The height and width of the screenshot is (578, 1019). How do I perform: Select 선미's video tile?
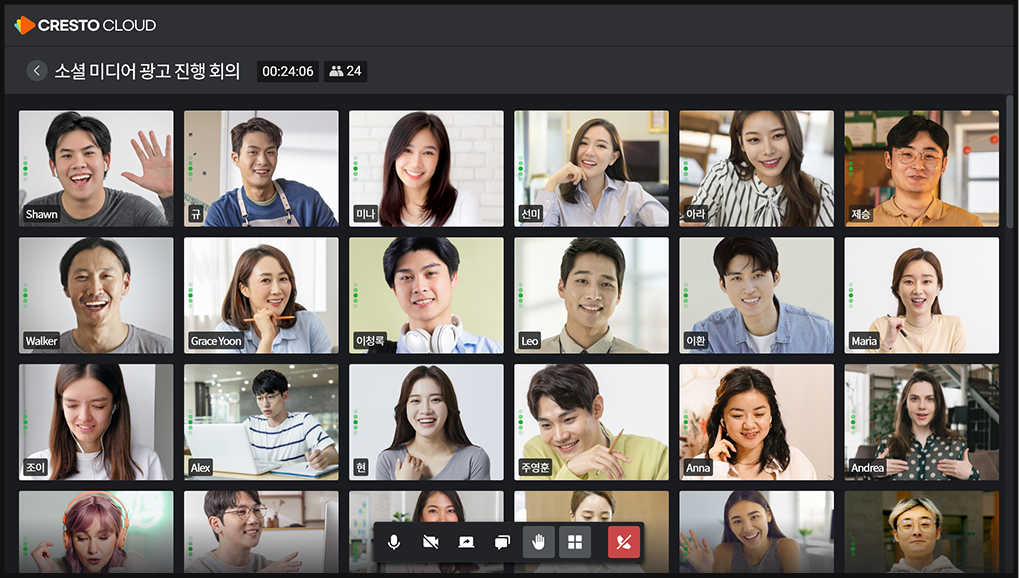point(591,168)
